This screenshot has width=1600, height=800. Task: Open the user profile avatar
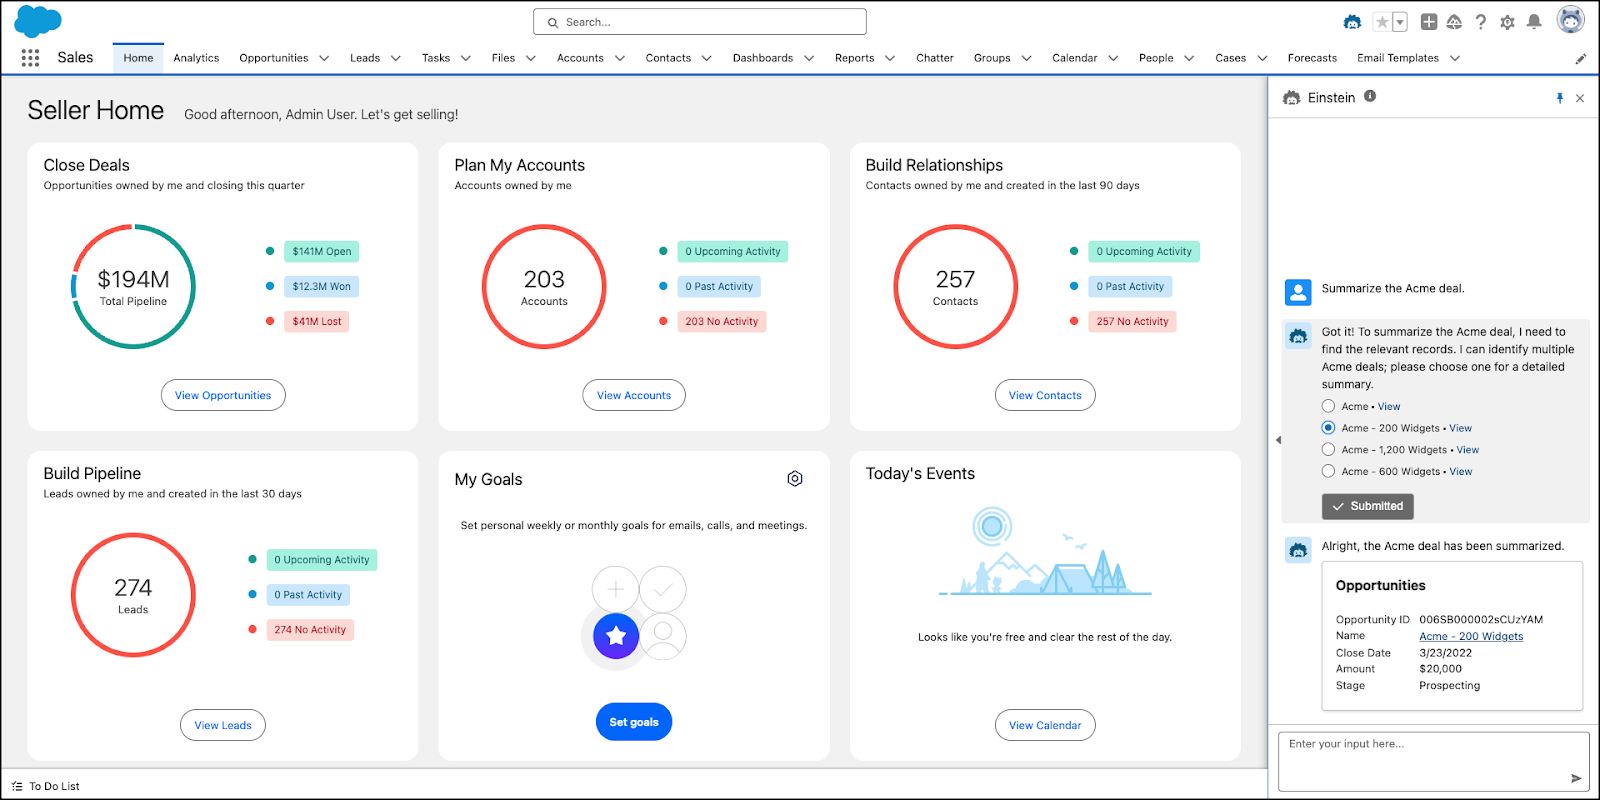point(1571,20)
